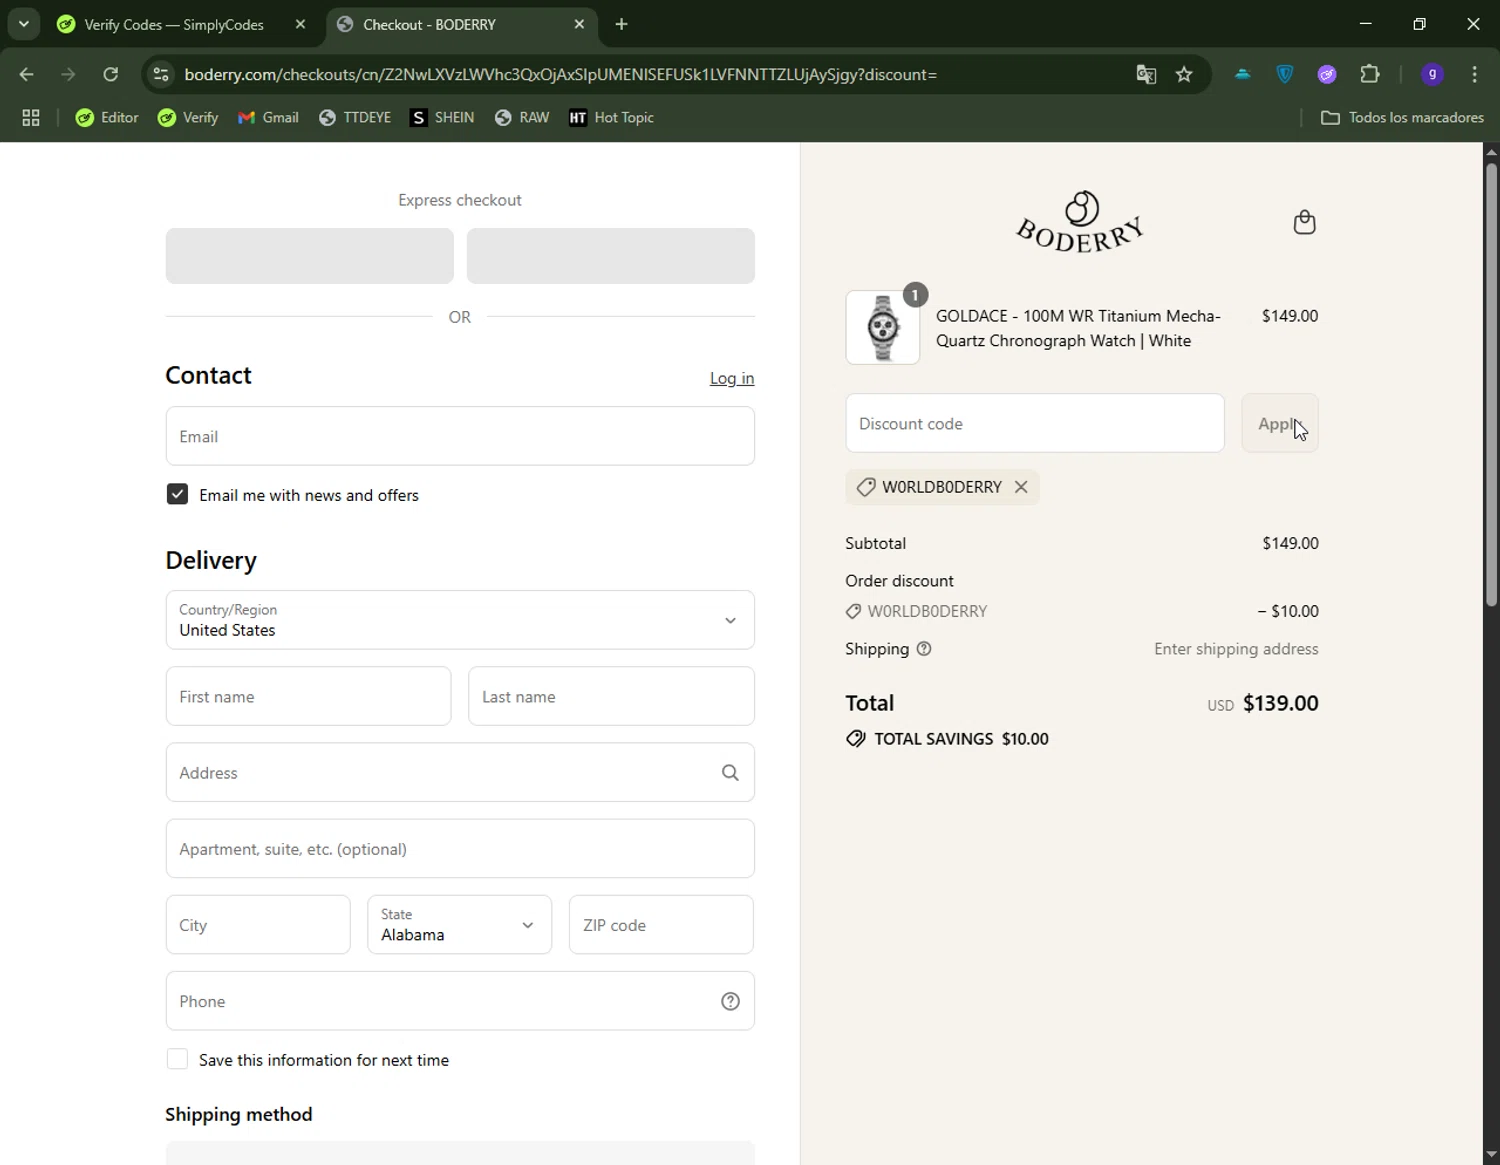Viewport: 1500px width, 1165px height.
Task: Focus the Address field
Action: click(x=460, y=772)
